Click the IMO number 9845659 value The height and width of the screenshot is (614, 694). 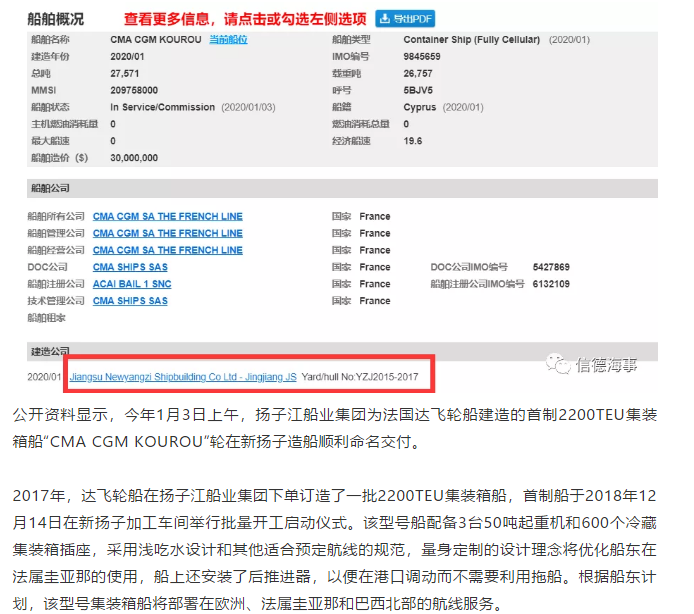click(x=422, y=57)
